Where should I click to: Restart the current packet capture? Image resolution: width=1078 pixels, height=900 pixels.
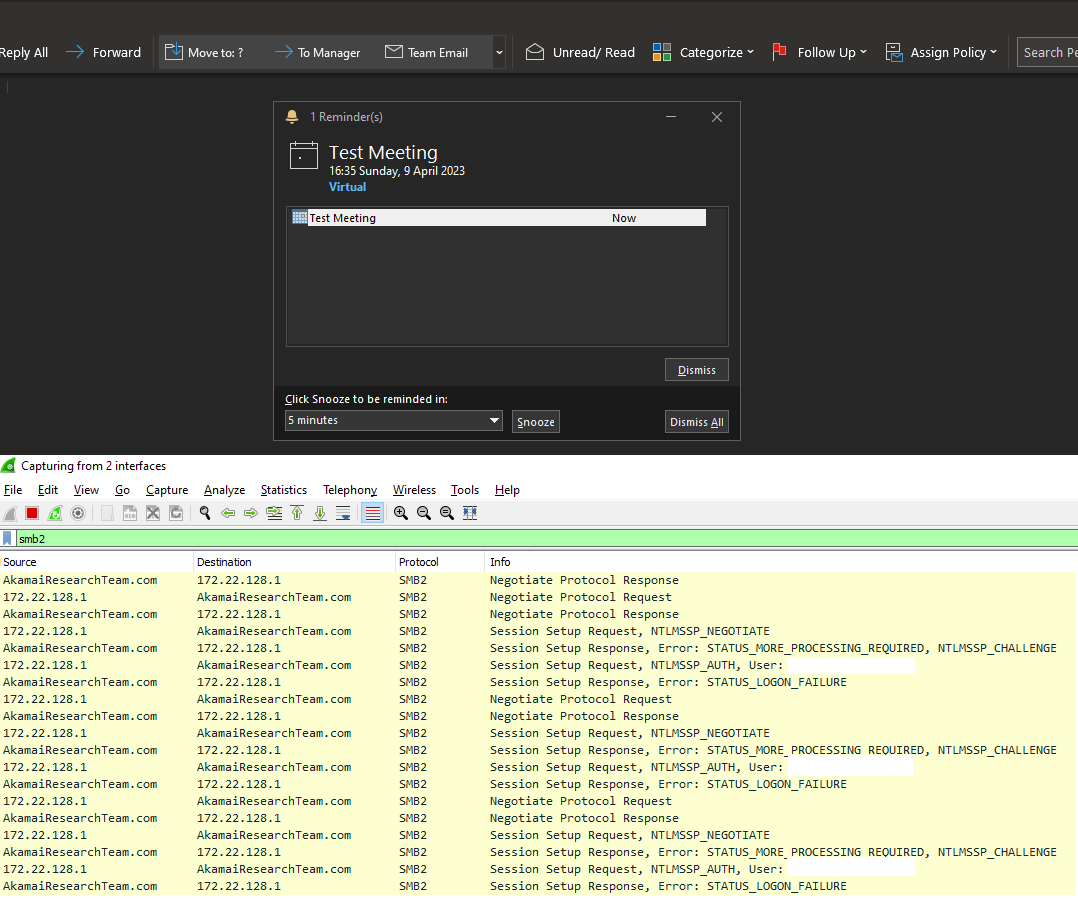(55, 513)
